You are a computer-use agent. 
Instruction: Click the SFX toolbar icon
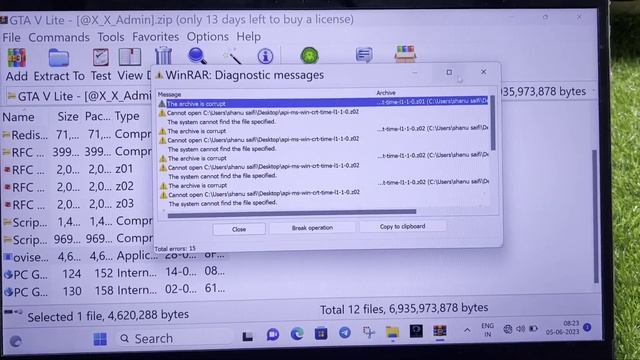(x=405, y=53)
